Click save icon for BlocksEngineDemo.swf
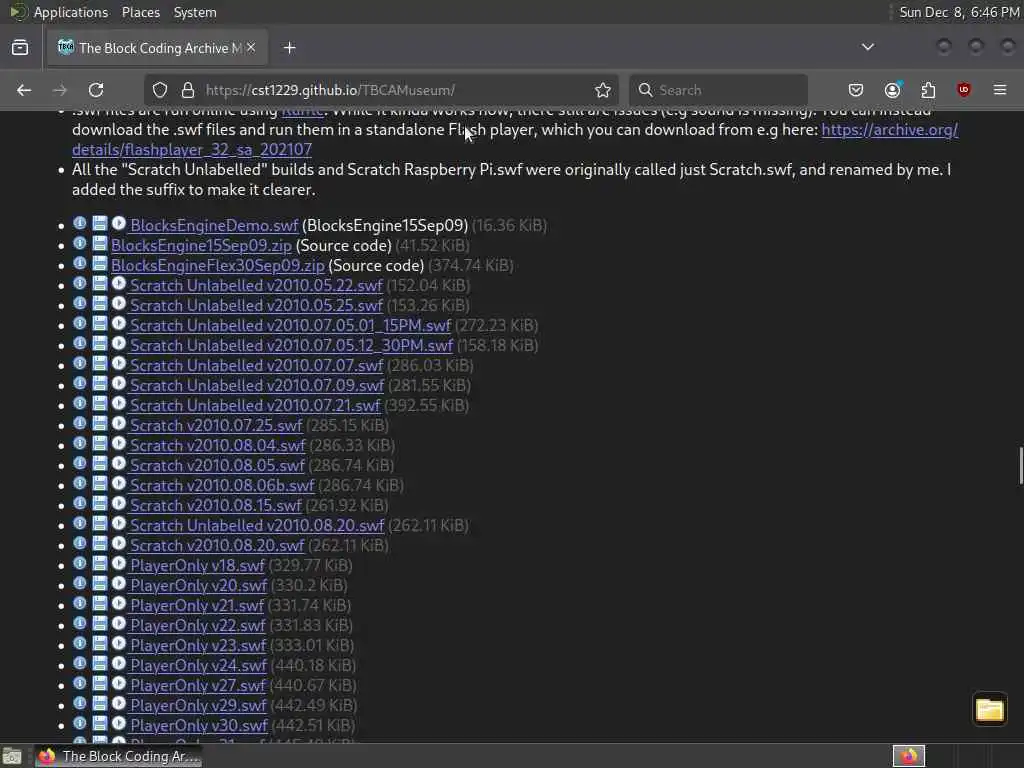The width and height of the screenshot is (1024, 768). pos(99,223)
